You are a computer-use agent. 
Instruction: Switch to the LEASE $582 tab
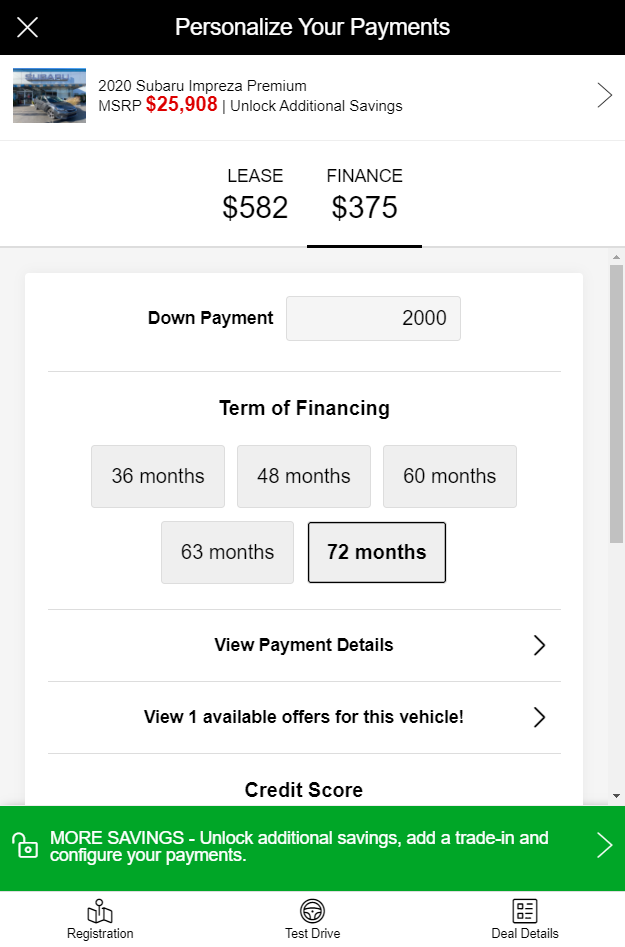coord(255,195)
